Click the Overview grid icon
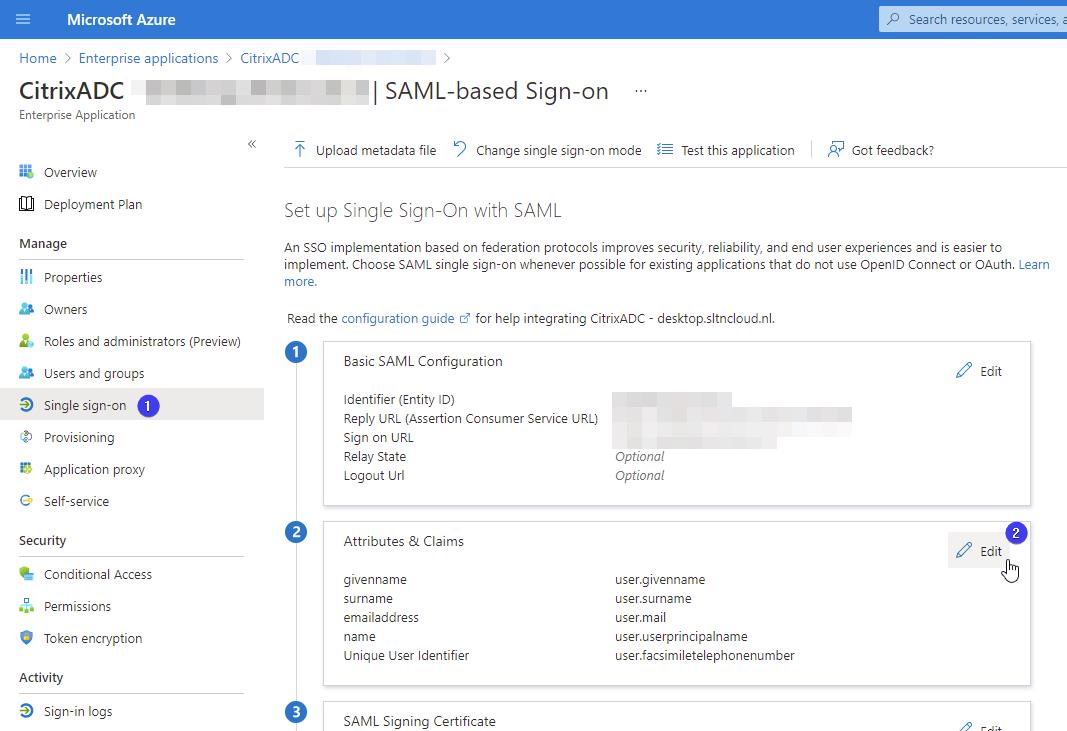Viewport: 1067px width, 731px height. coord(26,172)
